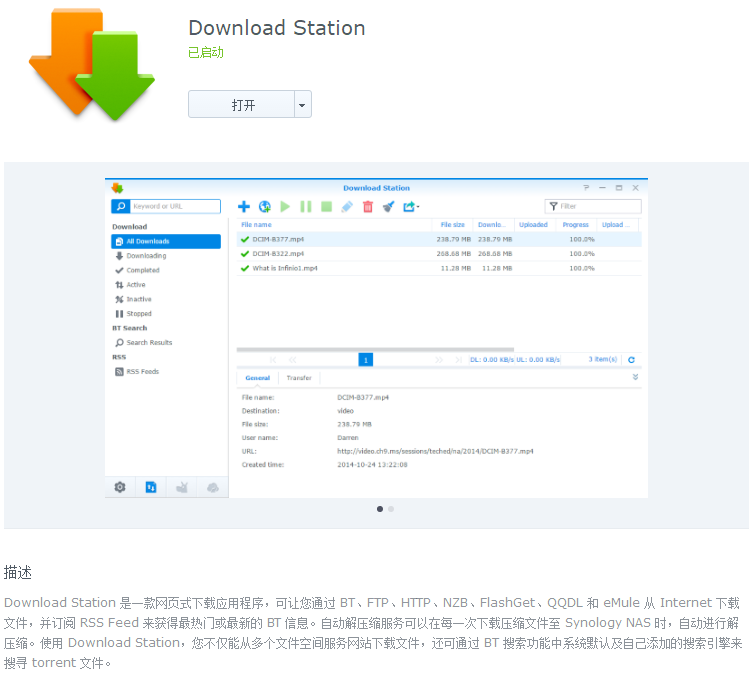Image resolution: width=750 pixels, height=674 pixels.
Task: Select the DCIM-8377.mp4 row
Action: 439,239
